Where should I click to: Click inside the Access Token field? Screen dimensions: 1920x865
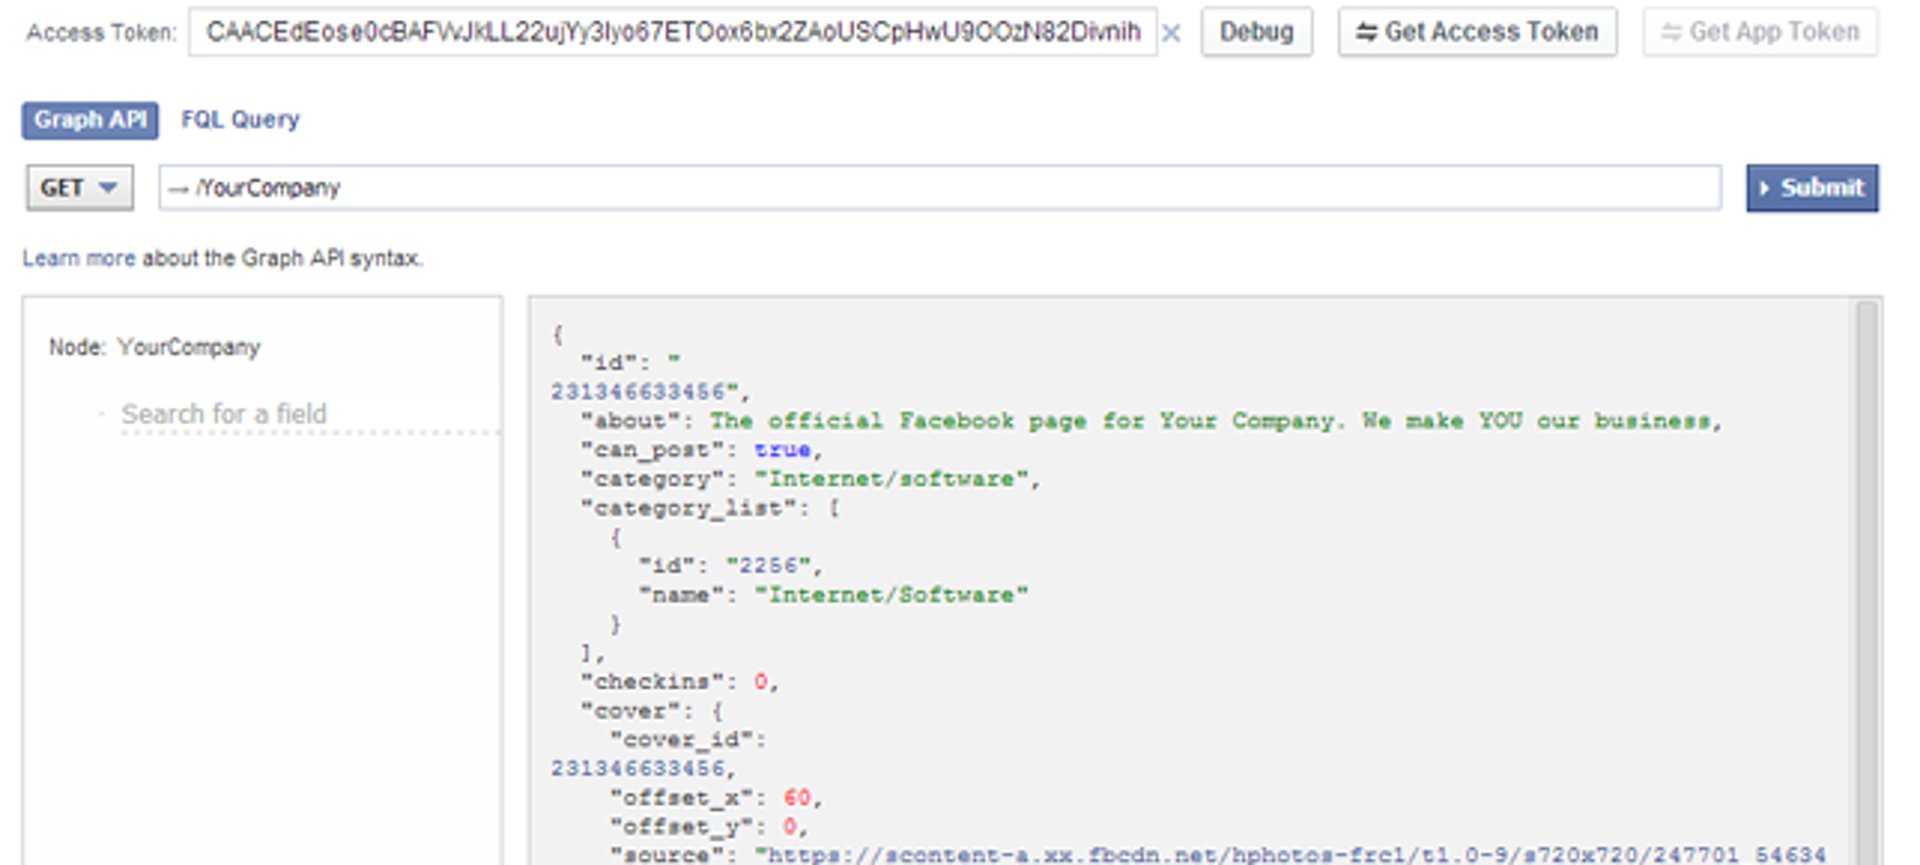(x=673, y=32)
